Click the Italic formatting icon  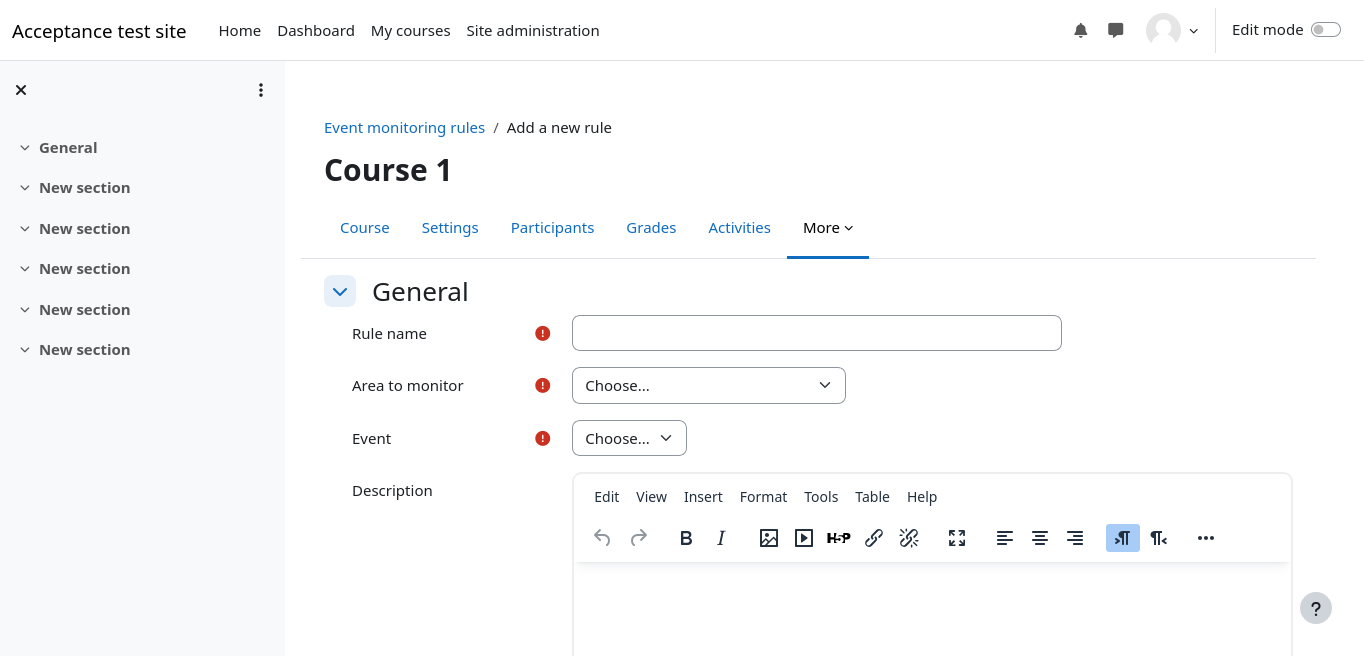[x=721, y=538]
